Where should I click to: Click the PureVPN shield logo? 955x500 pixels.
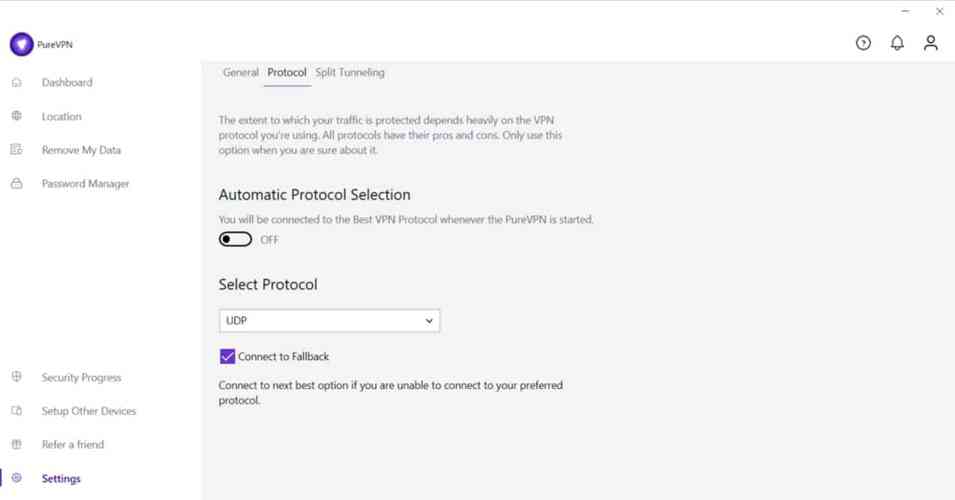[21, 44]
